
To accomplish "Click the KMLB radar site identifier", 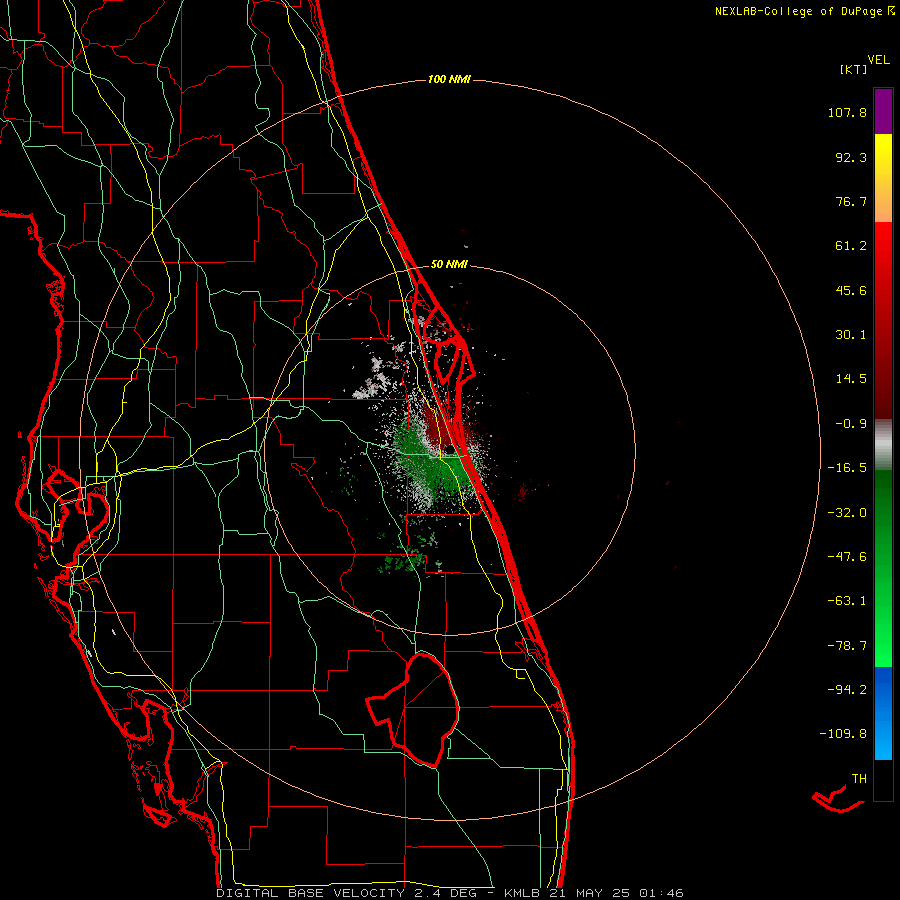I will pyautogui.click(x=522, y=893).
